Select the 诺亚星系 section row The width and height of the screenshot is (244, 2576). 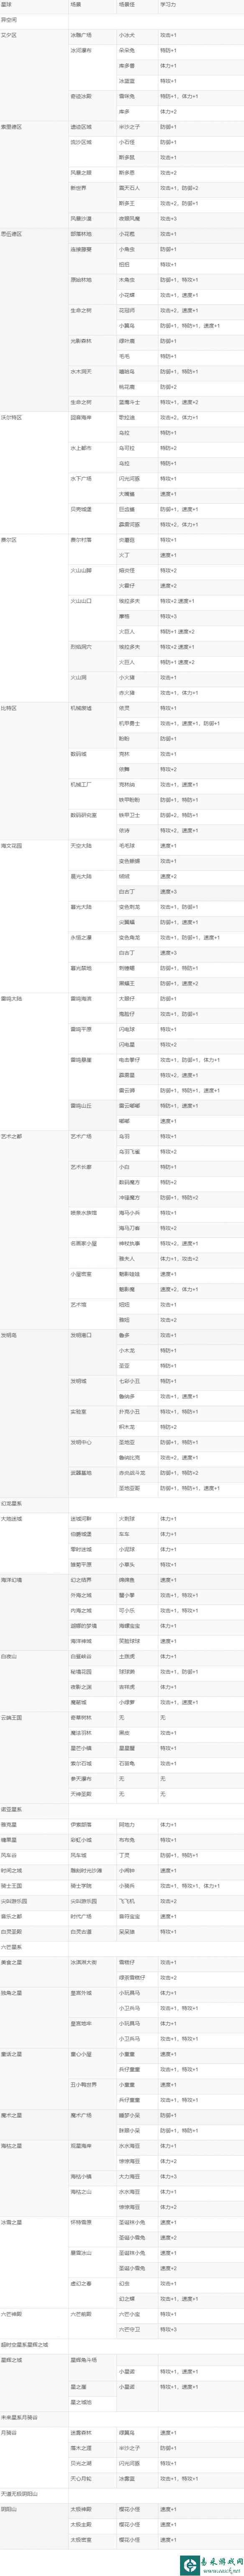(122, 1811)
